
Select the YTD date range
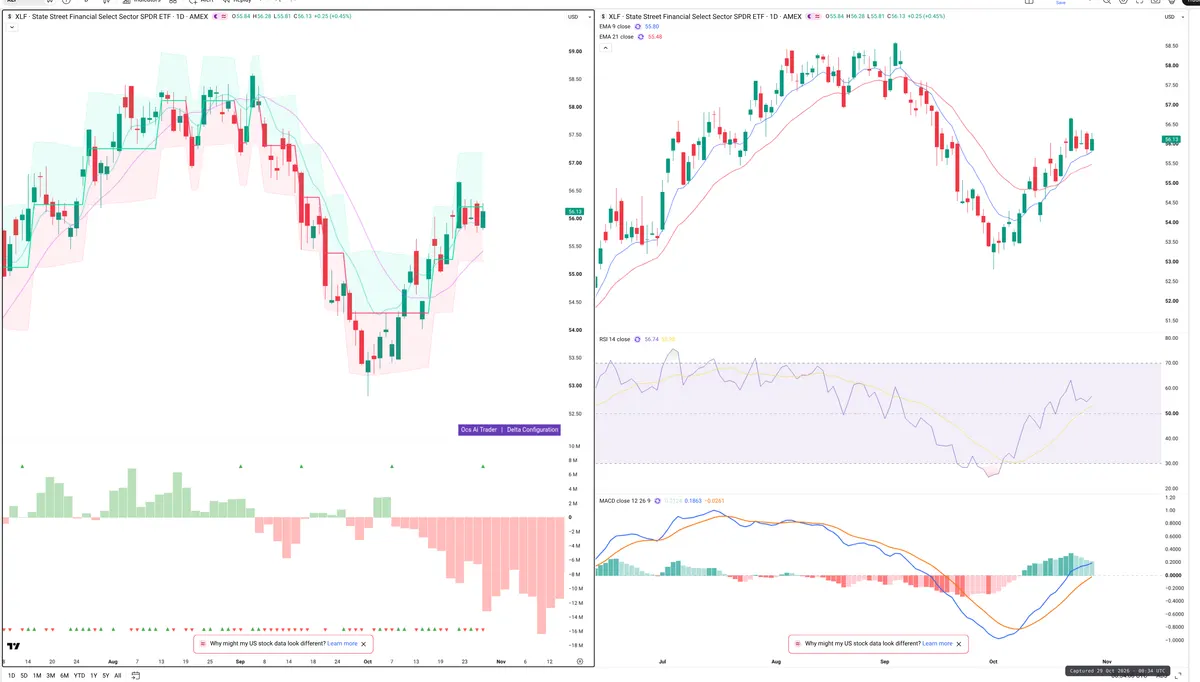(79, 676)
